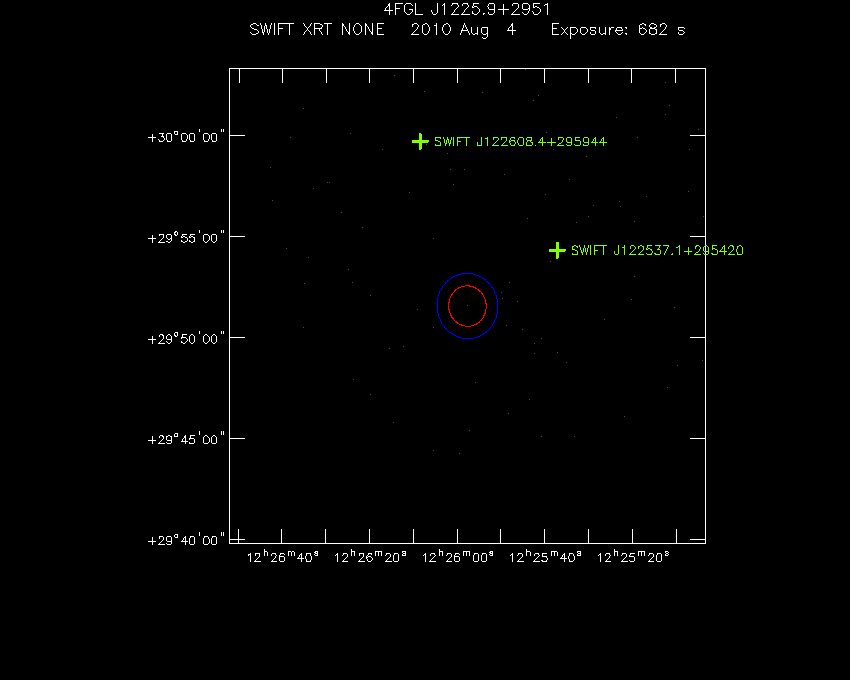Viewport: 850px width, 680px height.
Task: Click the 12h26m20s right ascension label
Action: tap(370, 557)
